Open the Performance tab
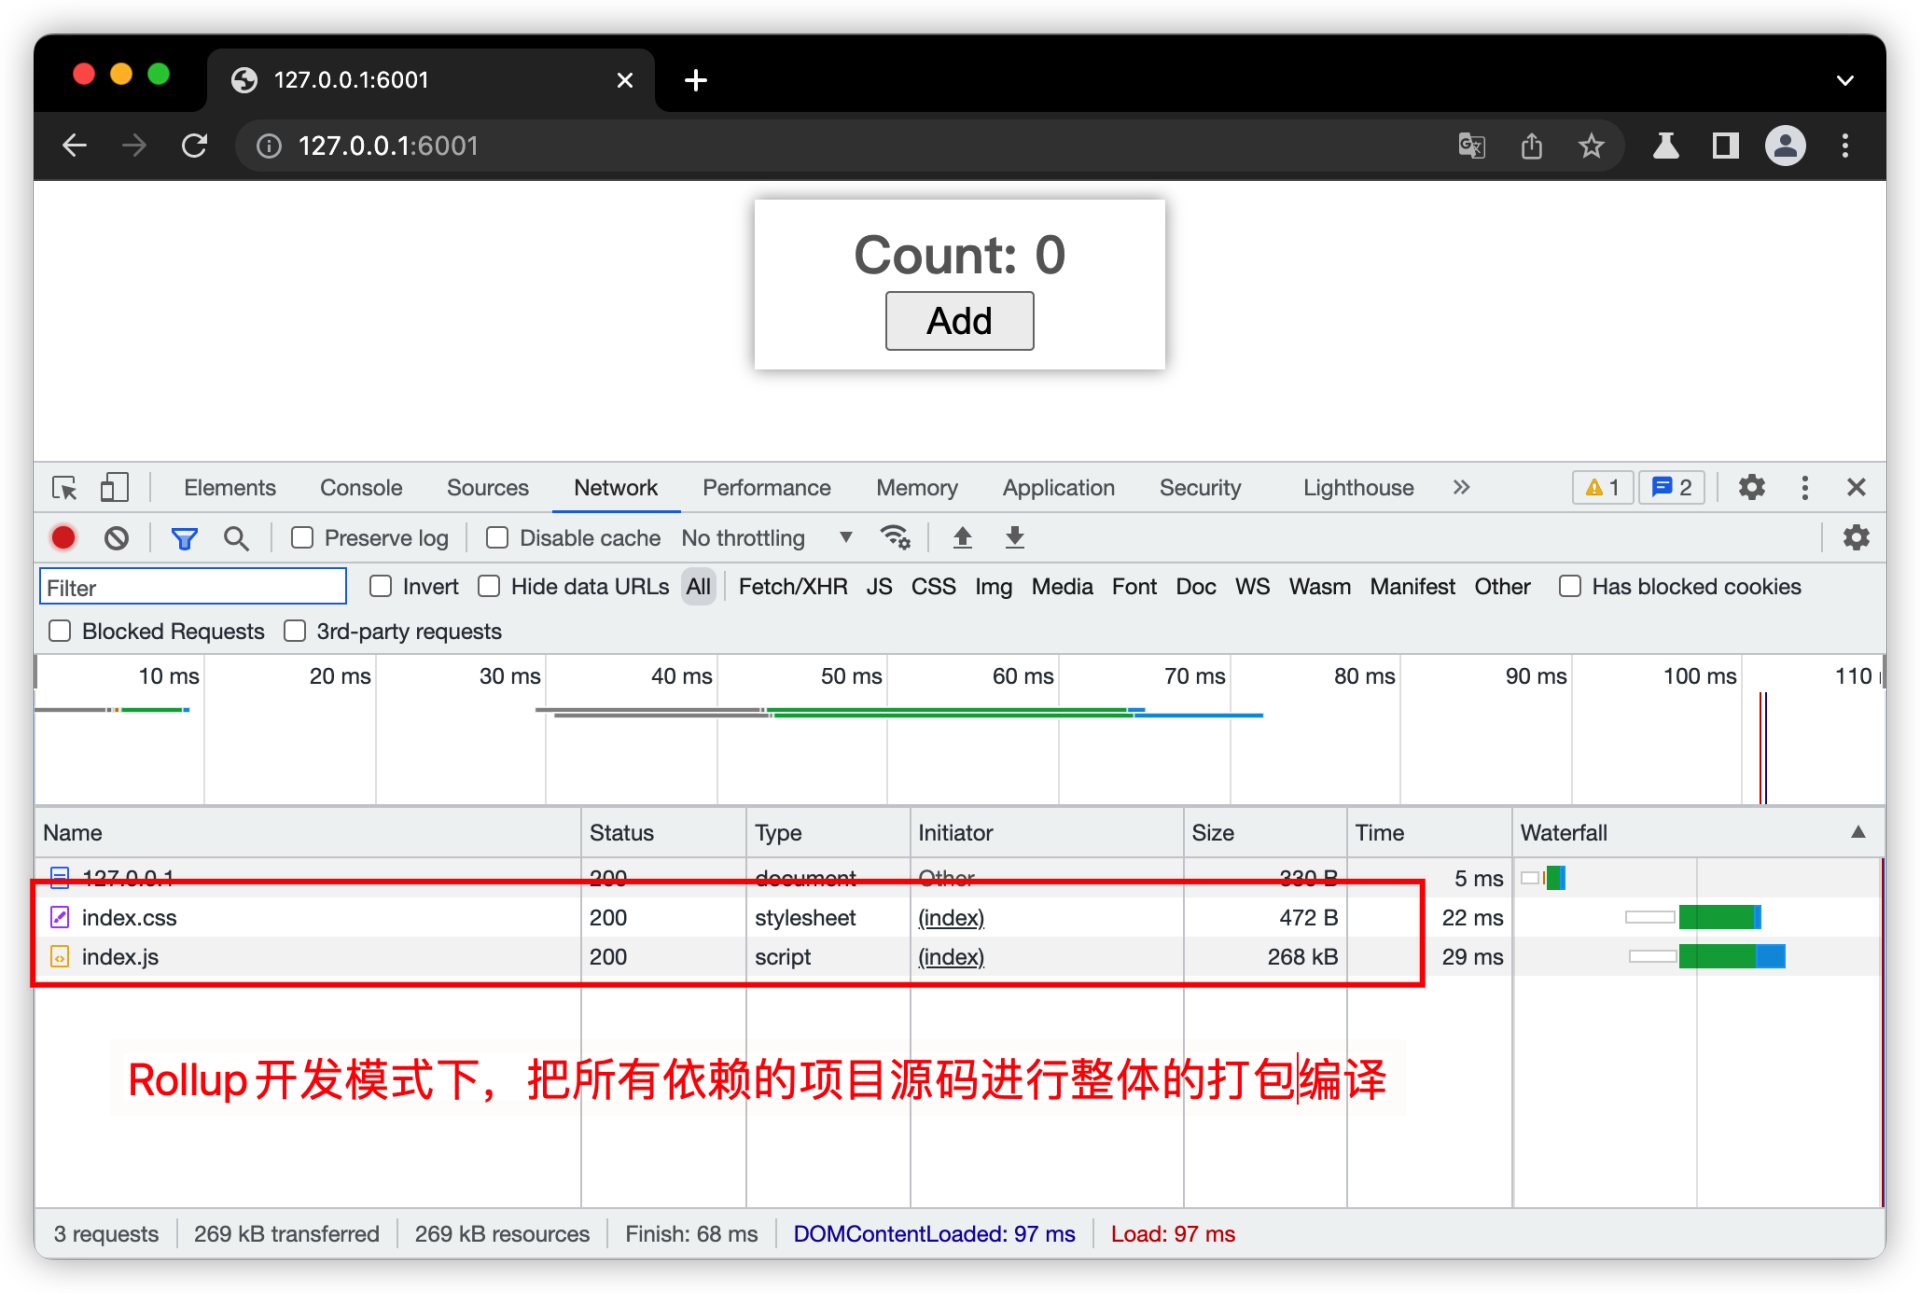The image size is (1920, 1293). point(766,488)
